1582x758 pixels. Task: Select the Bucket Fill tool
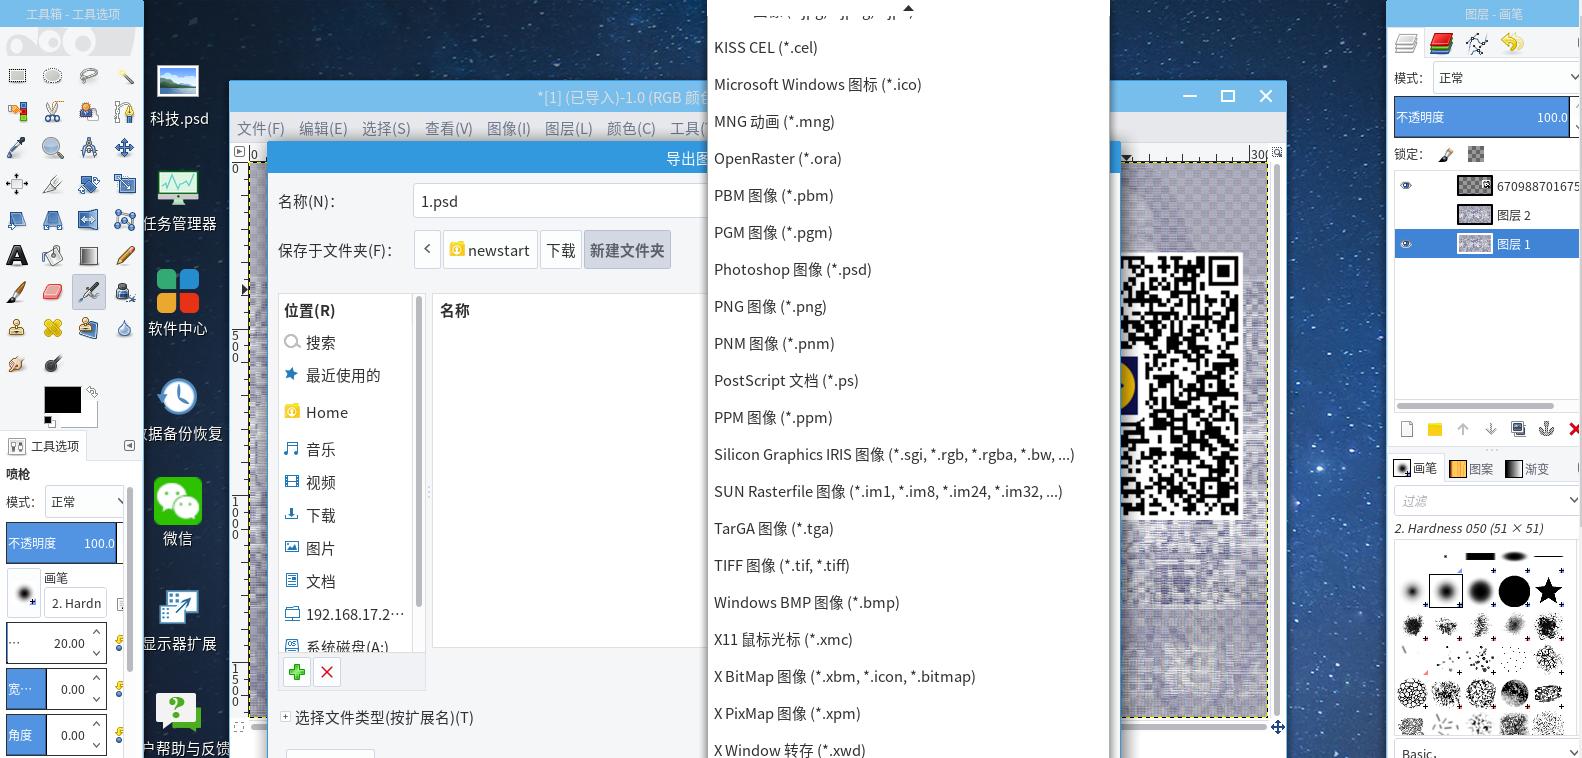pos(53,256)
